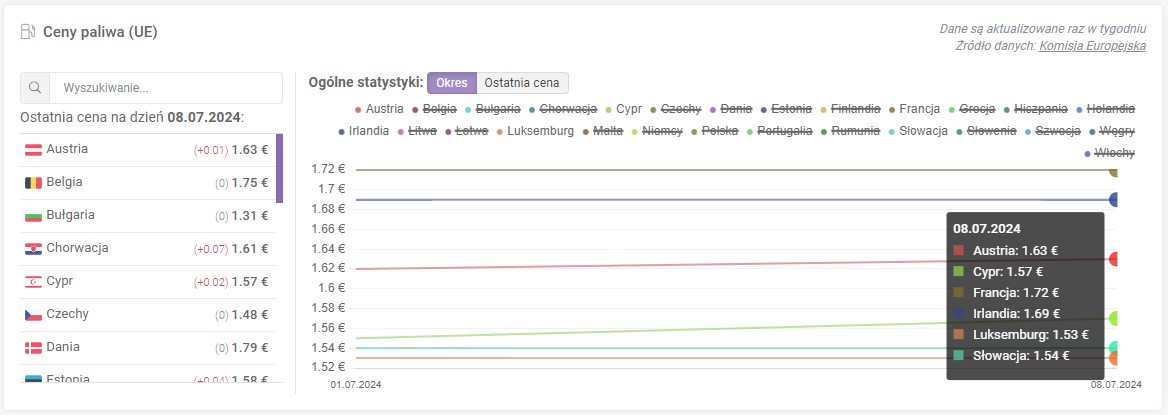The width and height of the screenshot is (1168, 415).
Task: Select the Bułgaria 1.31 € price
Action: (250, 216)
